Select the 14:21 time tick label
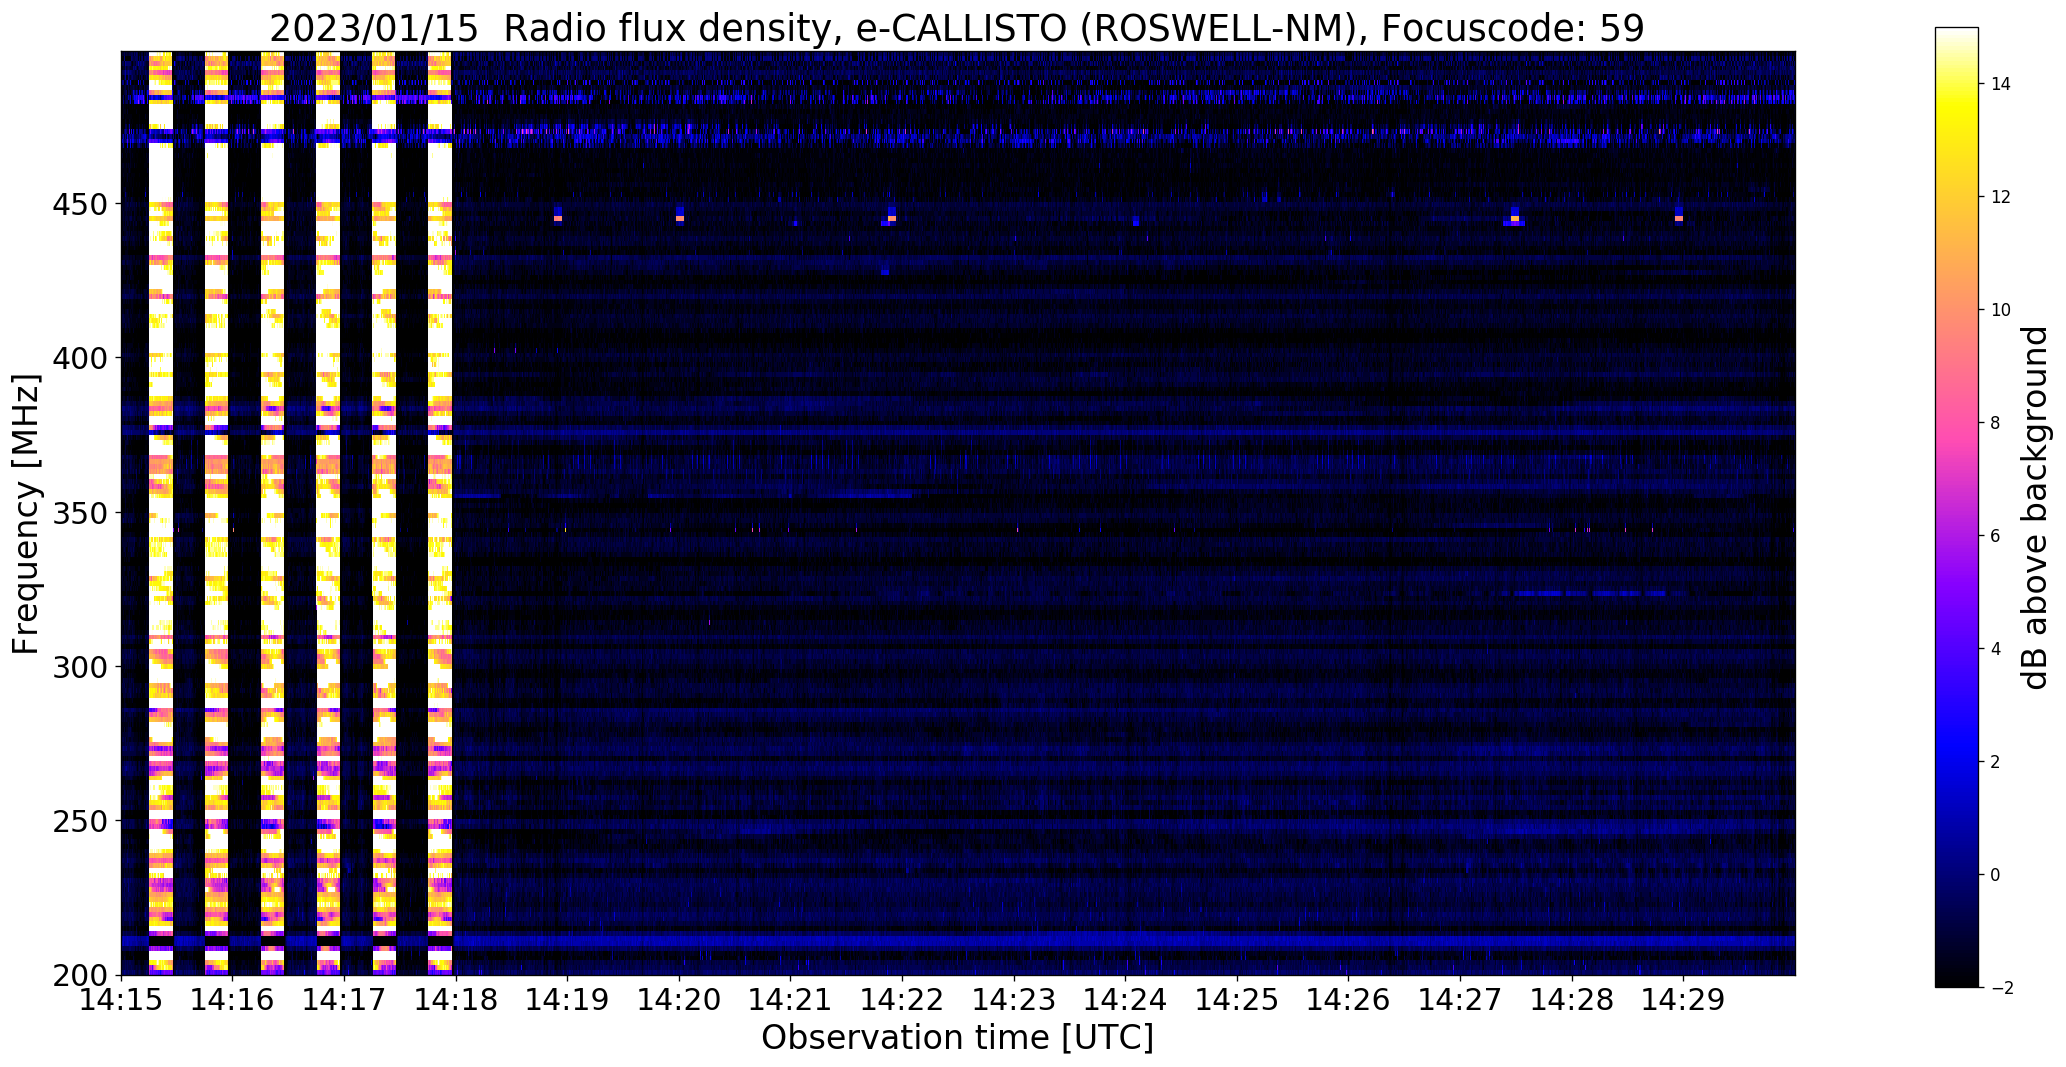 (791, 999)
